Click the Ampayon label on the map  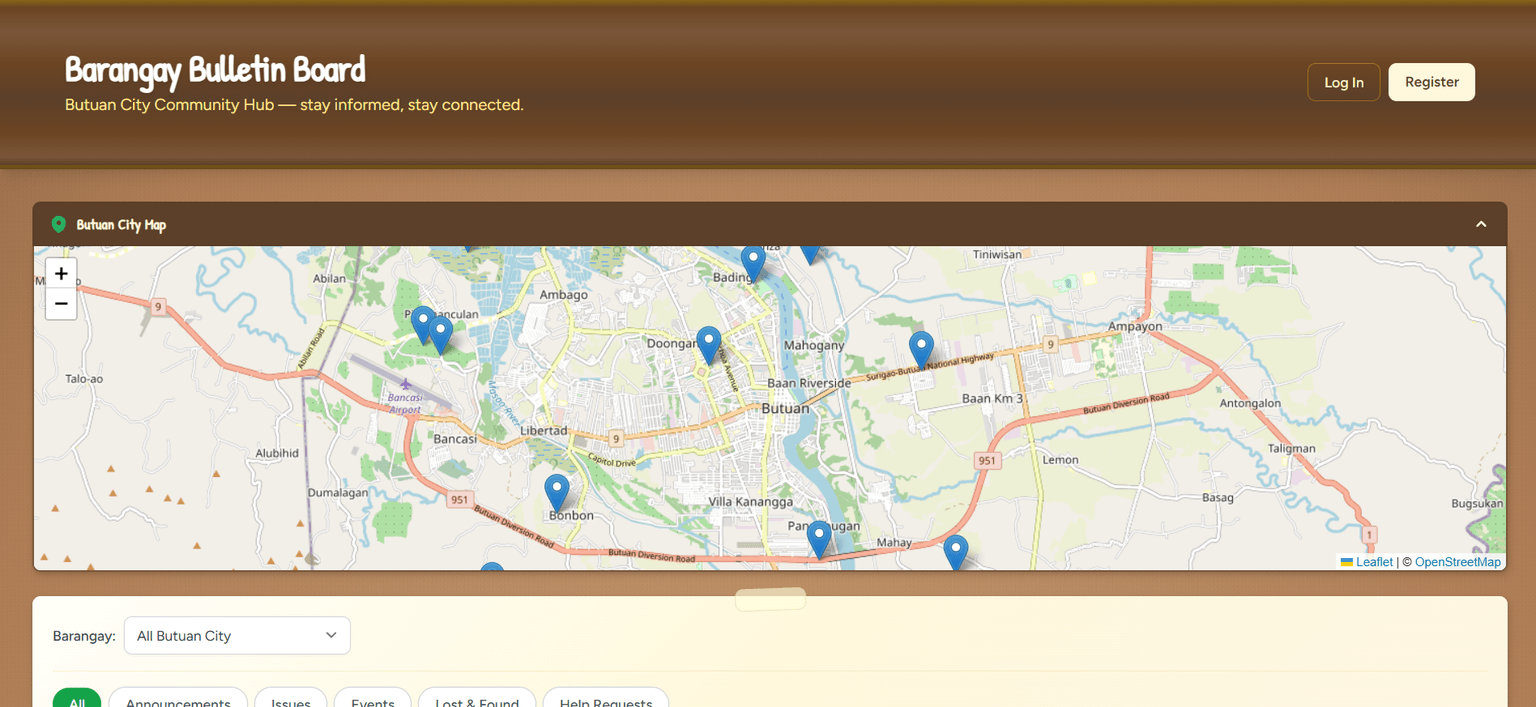pos(1135,327)
